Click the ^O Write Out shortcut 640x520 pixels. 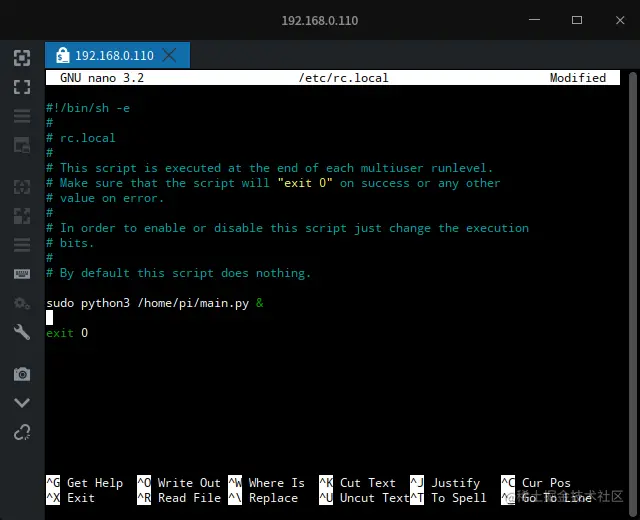pyautogui.click(x=179, y=483)
